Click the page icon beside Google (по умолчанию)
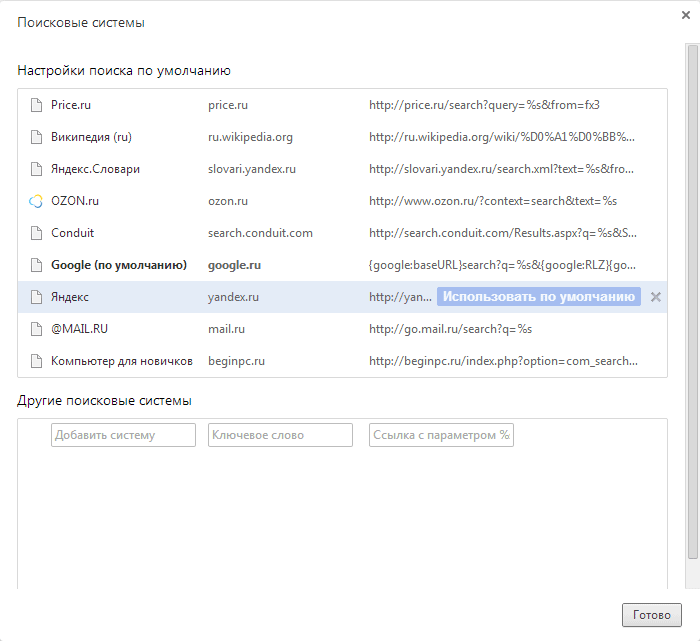 click(x=36, y=265)
